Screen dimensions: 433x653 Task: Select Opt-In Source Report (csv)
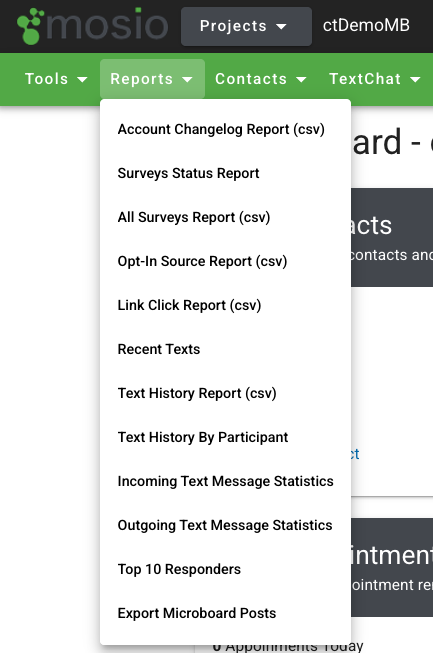click(225, 262)
